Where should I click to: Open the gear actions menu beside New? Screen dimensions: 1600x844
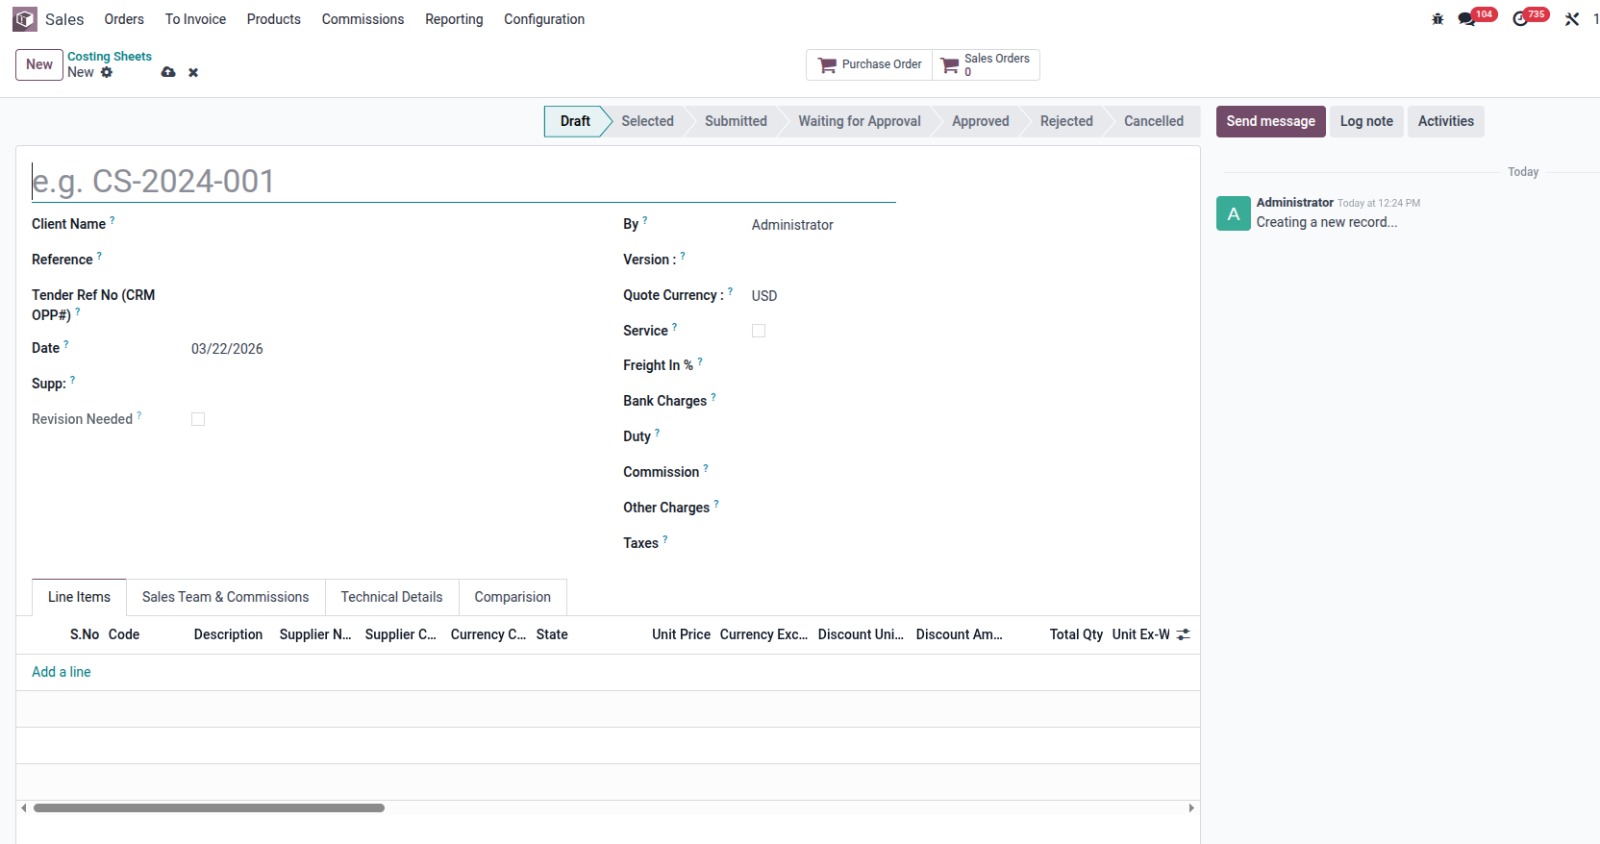(x=107, y=72)
